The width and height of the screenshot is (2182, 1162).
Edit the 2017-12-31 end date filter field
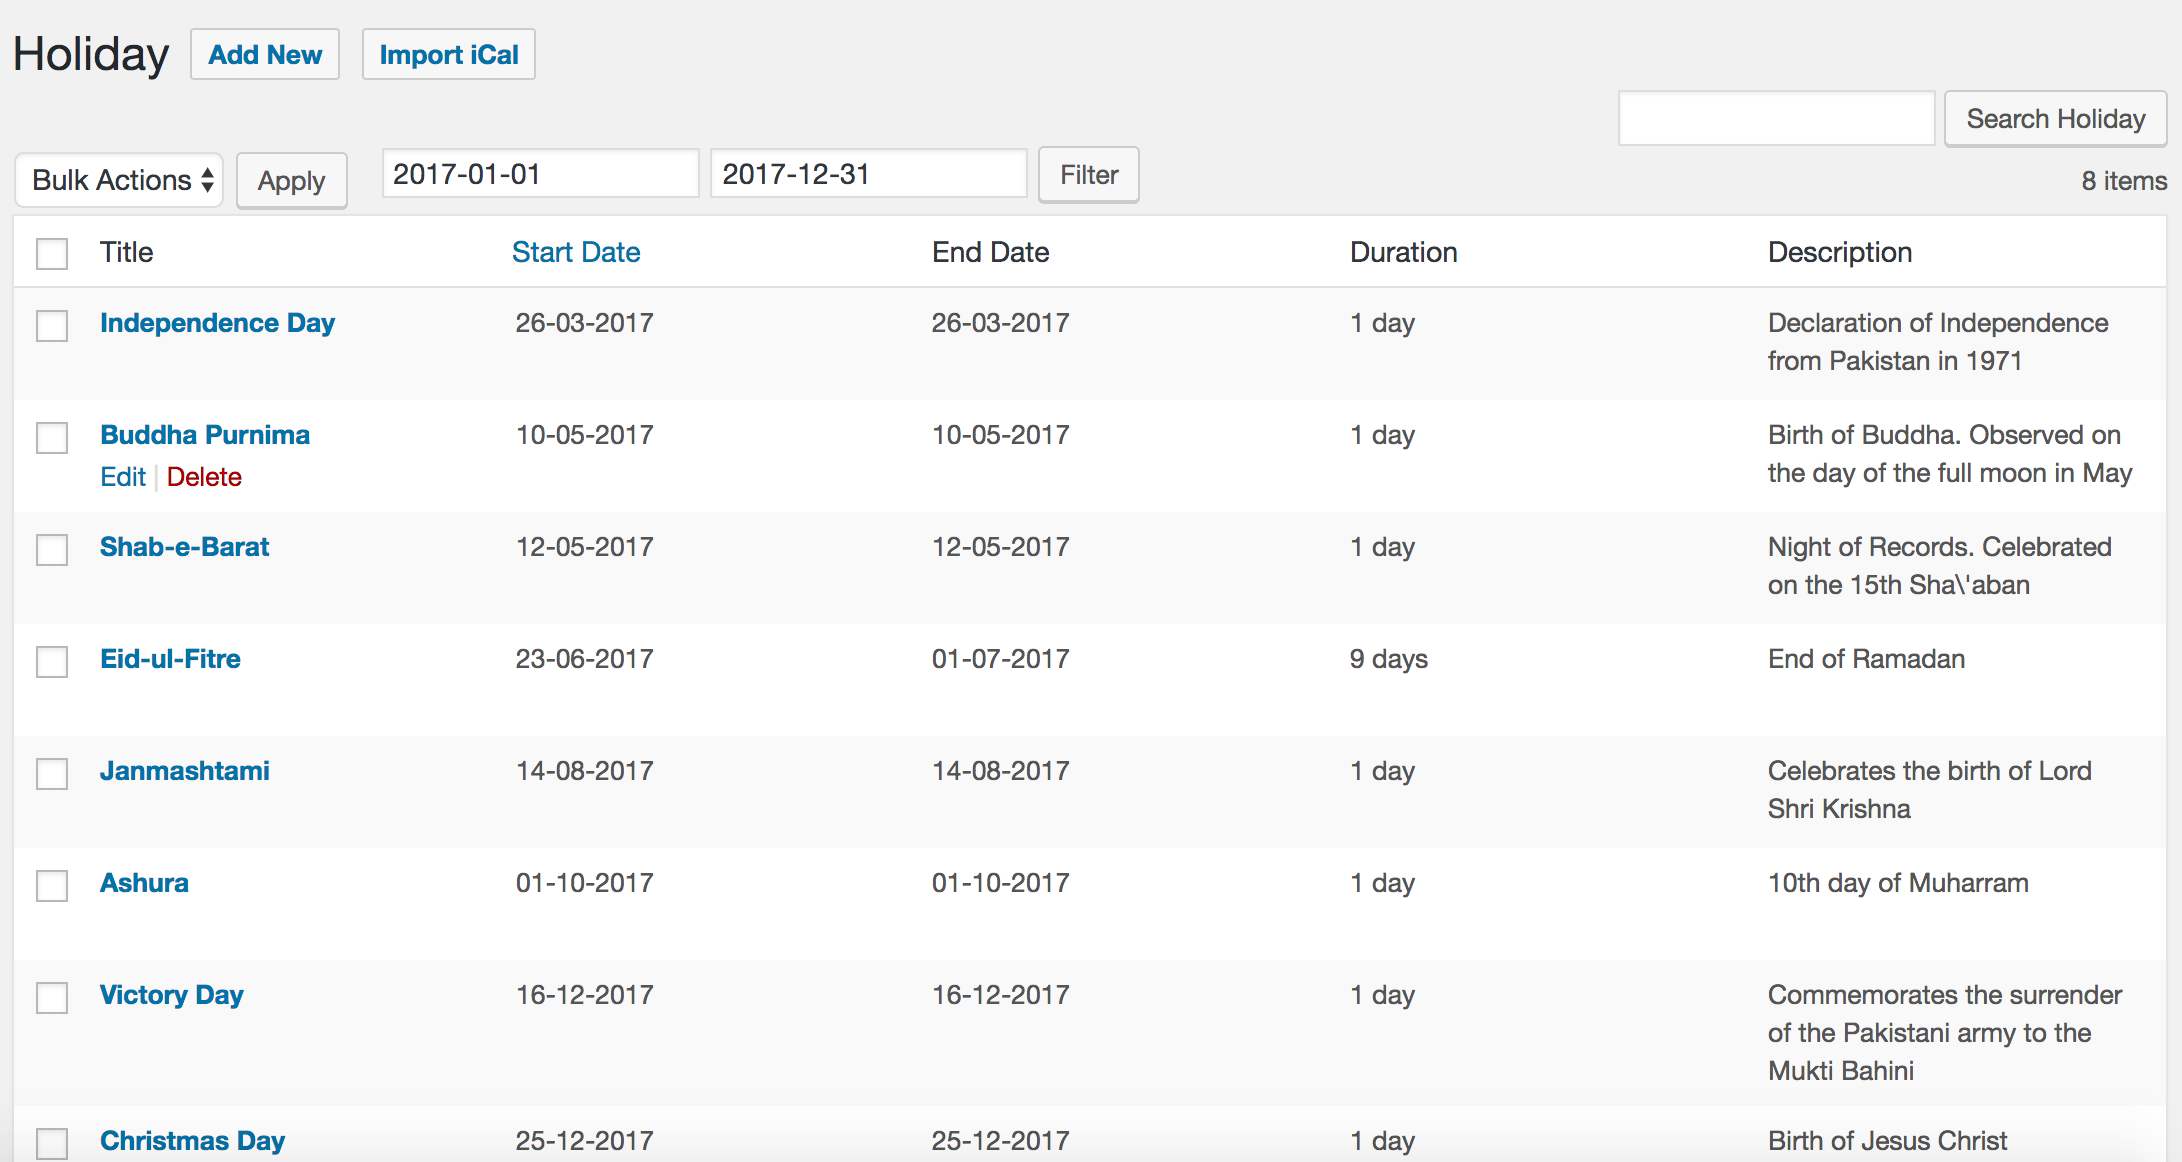click(x=868, y=174)
